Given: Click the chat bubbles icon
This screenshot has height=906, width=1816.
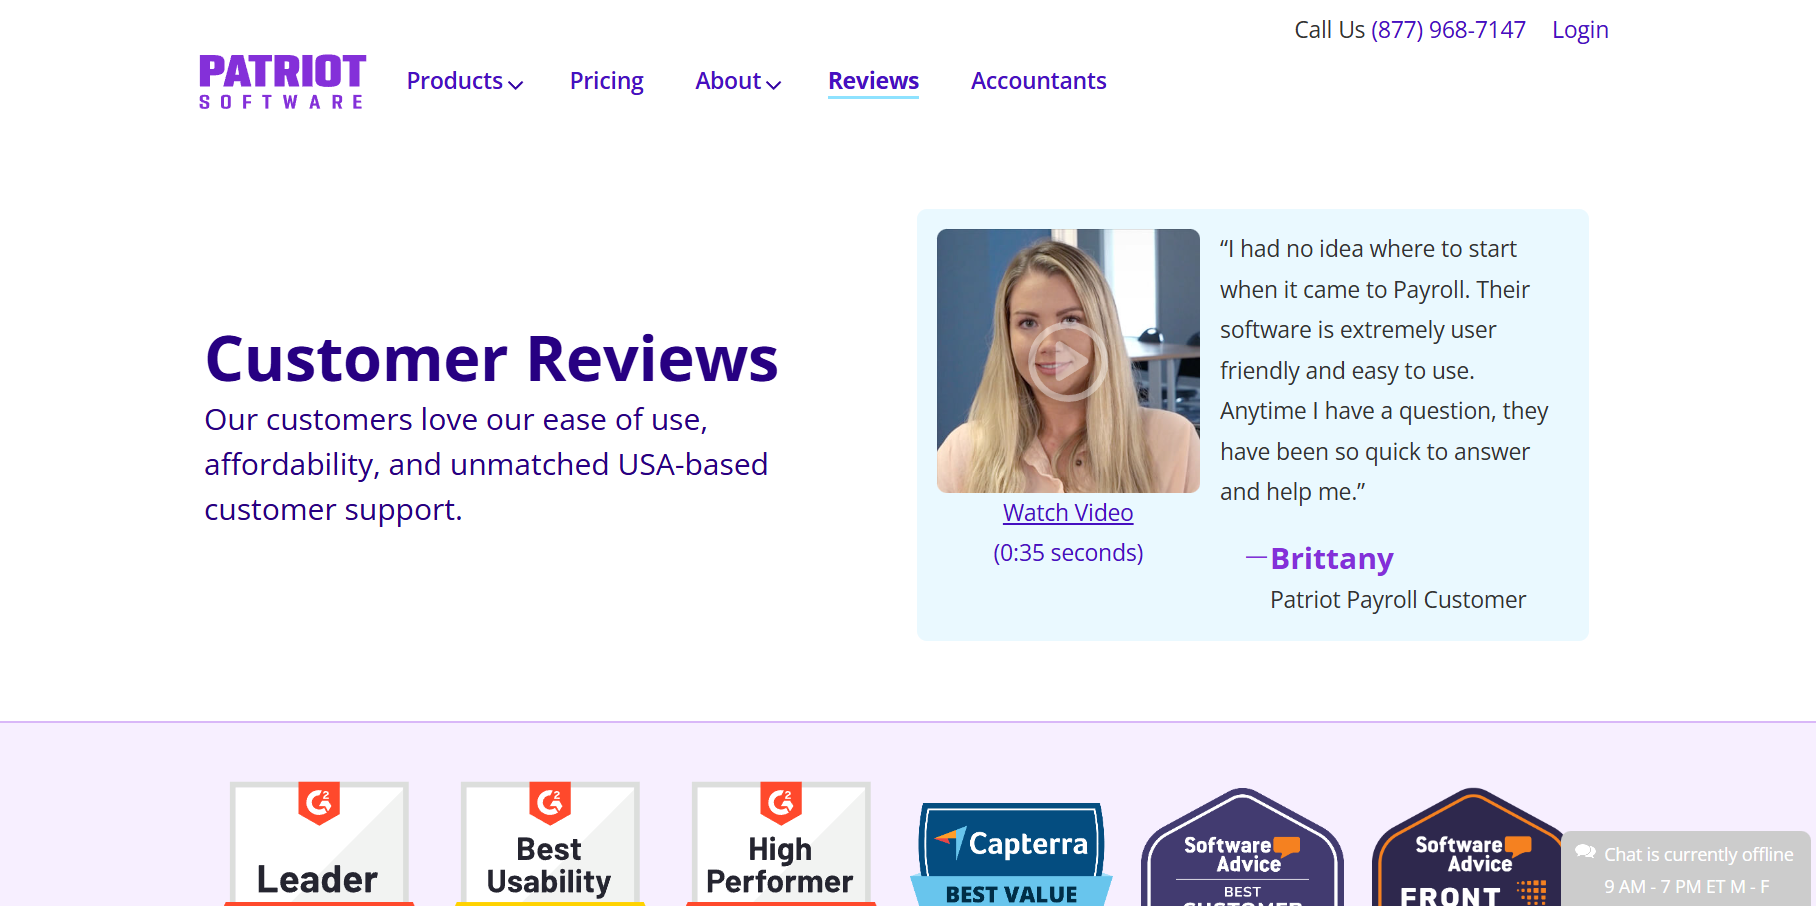Looking at the screenshot, I should (1585, 852).
